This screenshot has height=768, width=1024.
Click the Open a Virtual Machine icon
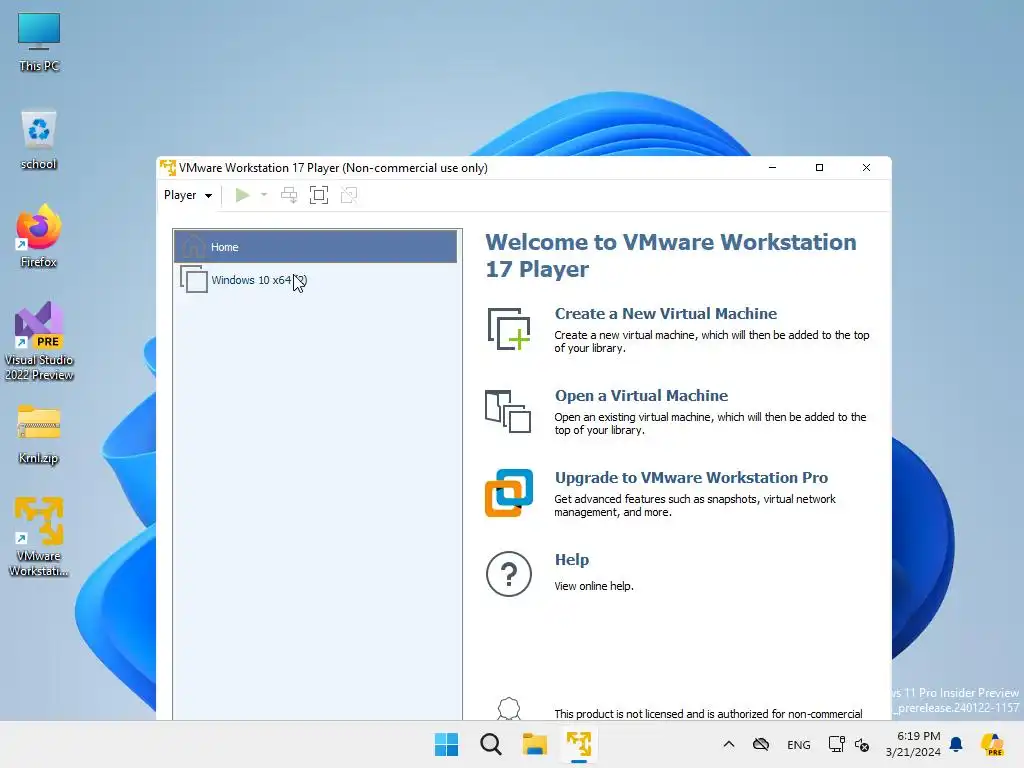[508, 411]
